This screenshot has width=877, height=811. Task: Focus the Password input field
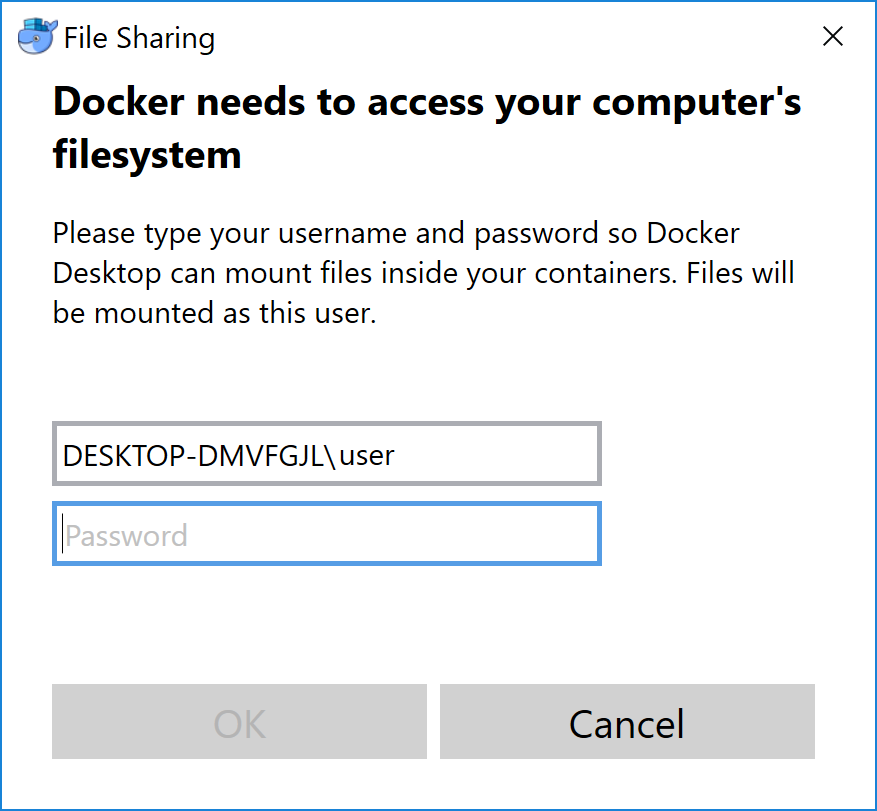(326, 535)
